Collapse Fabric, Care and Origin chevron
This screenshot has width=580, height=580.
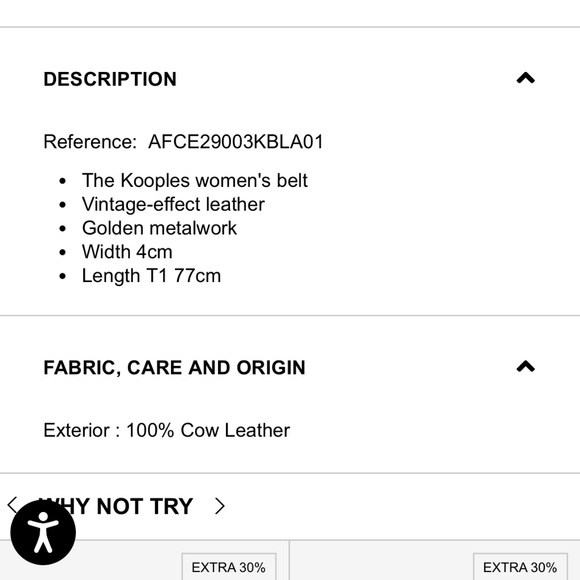[525, 367]
